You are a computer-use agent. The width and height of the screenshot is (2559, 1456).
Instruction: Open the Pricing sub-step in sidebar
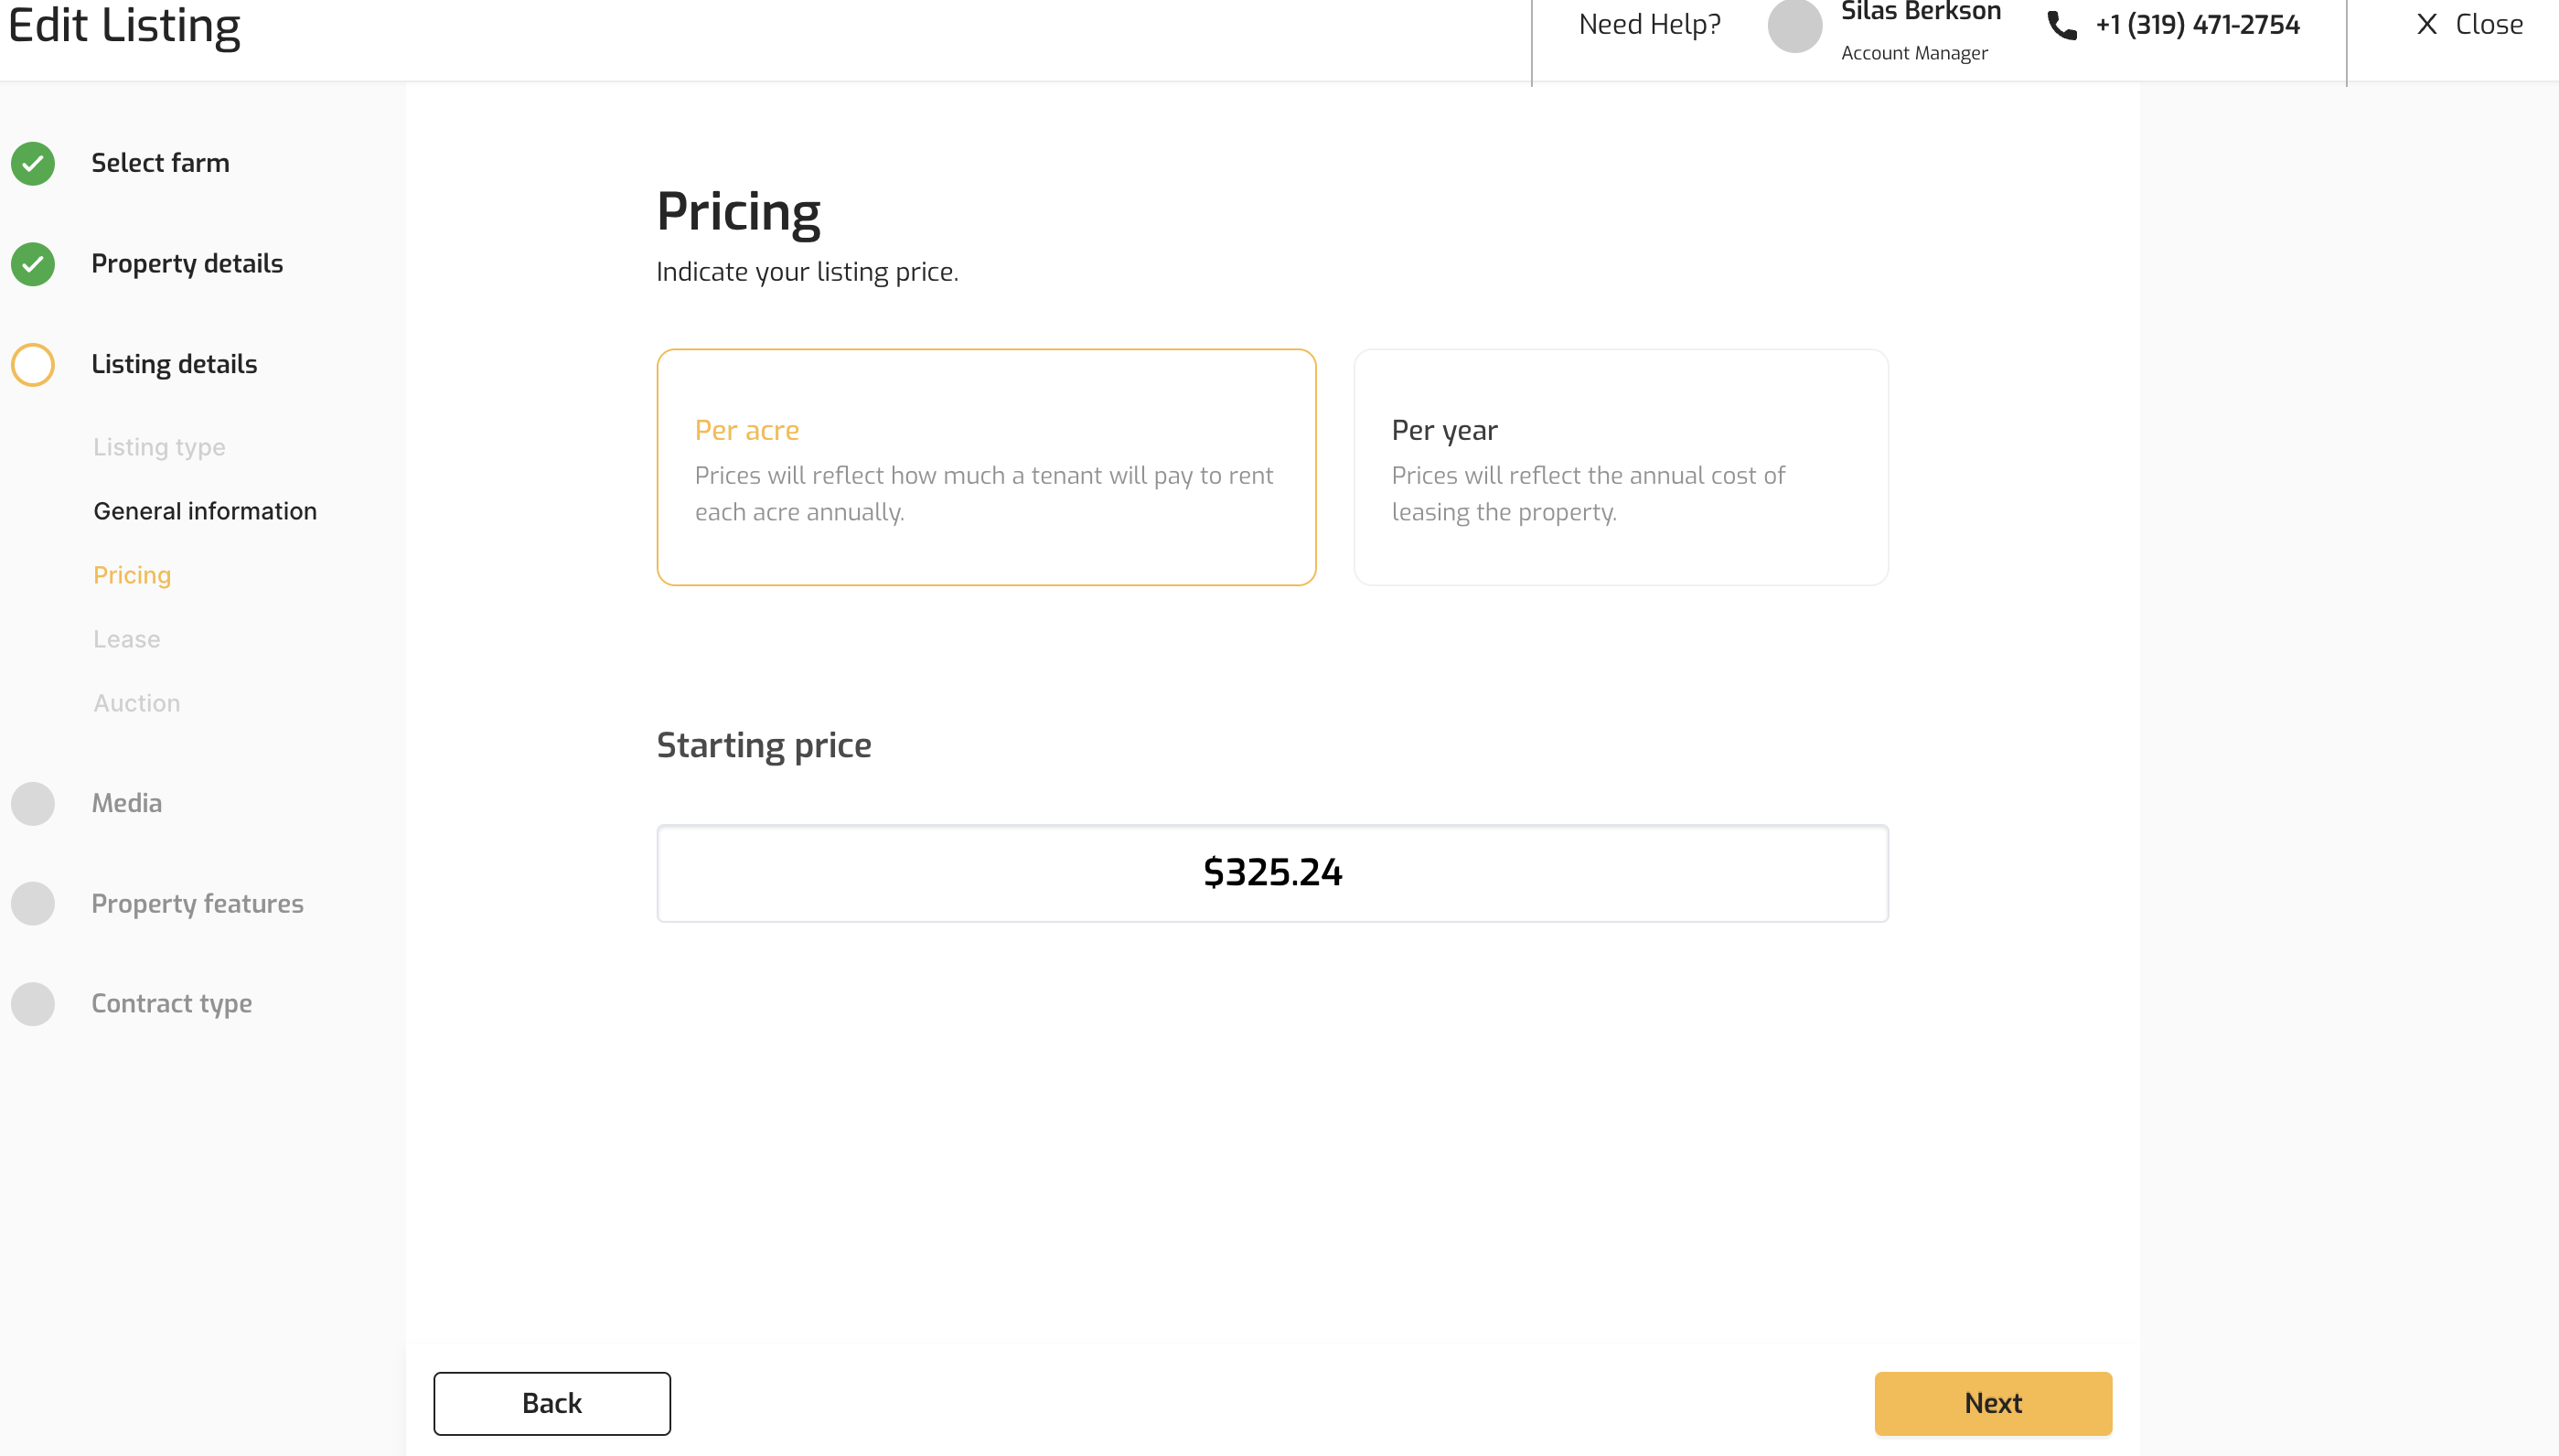[132, 575]
